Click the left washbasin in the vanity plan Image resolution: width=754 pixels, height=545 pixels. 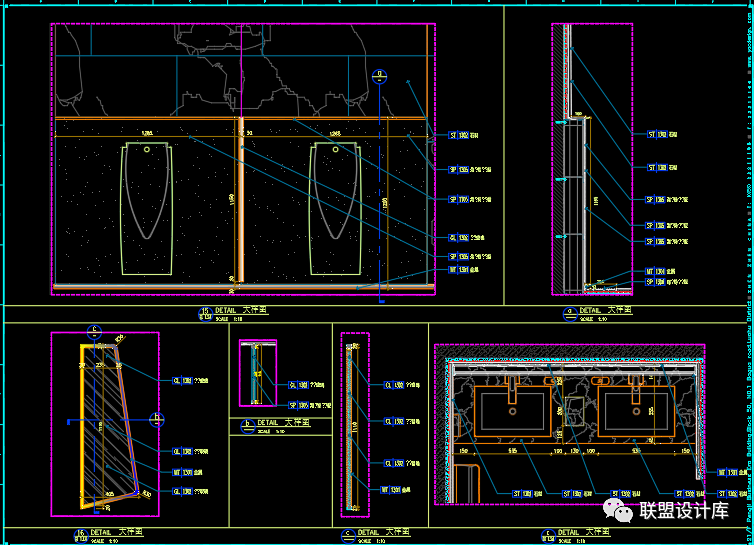[x=514, y=410]
